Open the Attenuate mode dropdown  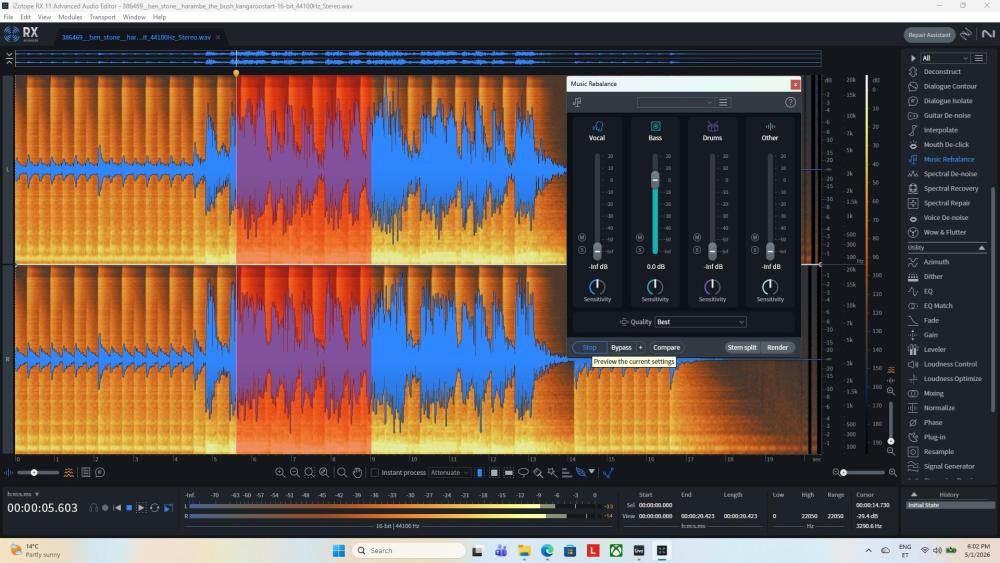(x=449, y=472)
